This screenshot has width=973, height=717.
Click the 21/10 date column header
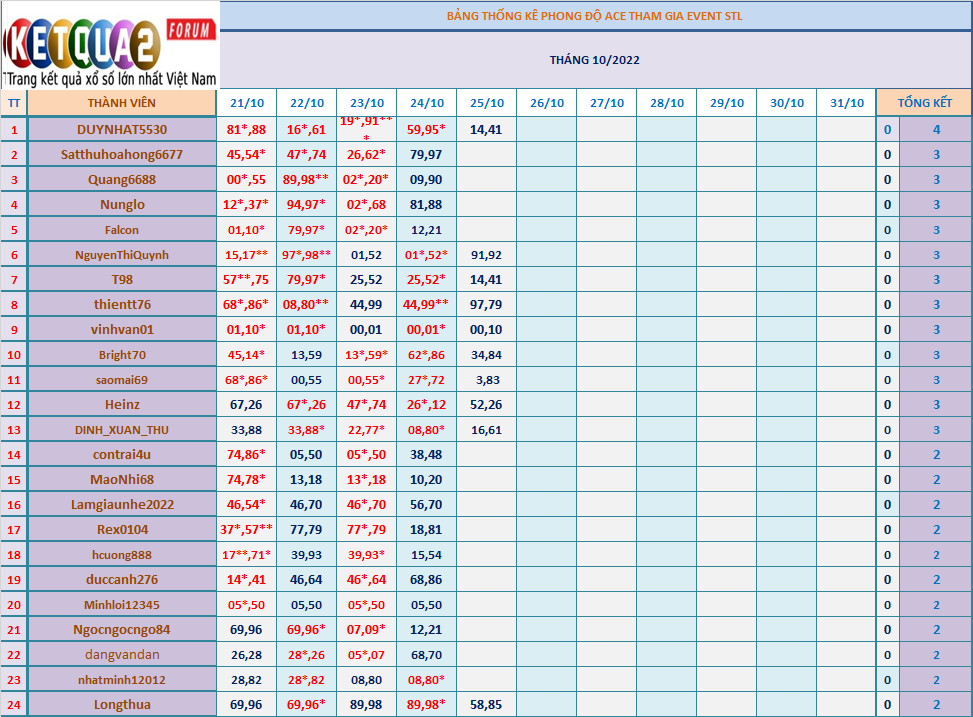[x=247, y=103]
